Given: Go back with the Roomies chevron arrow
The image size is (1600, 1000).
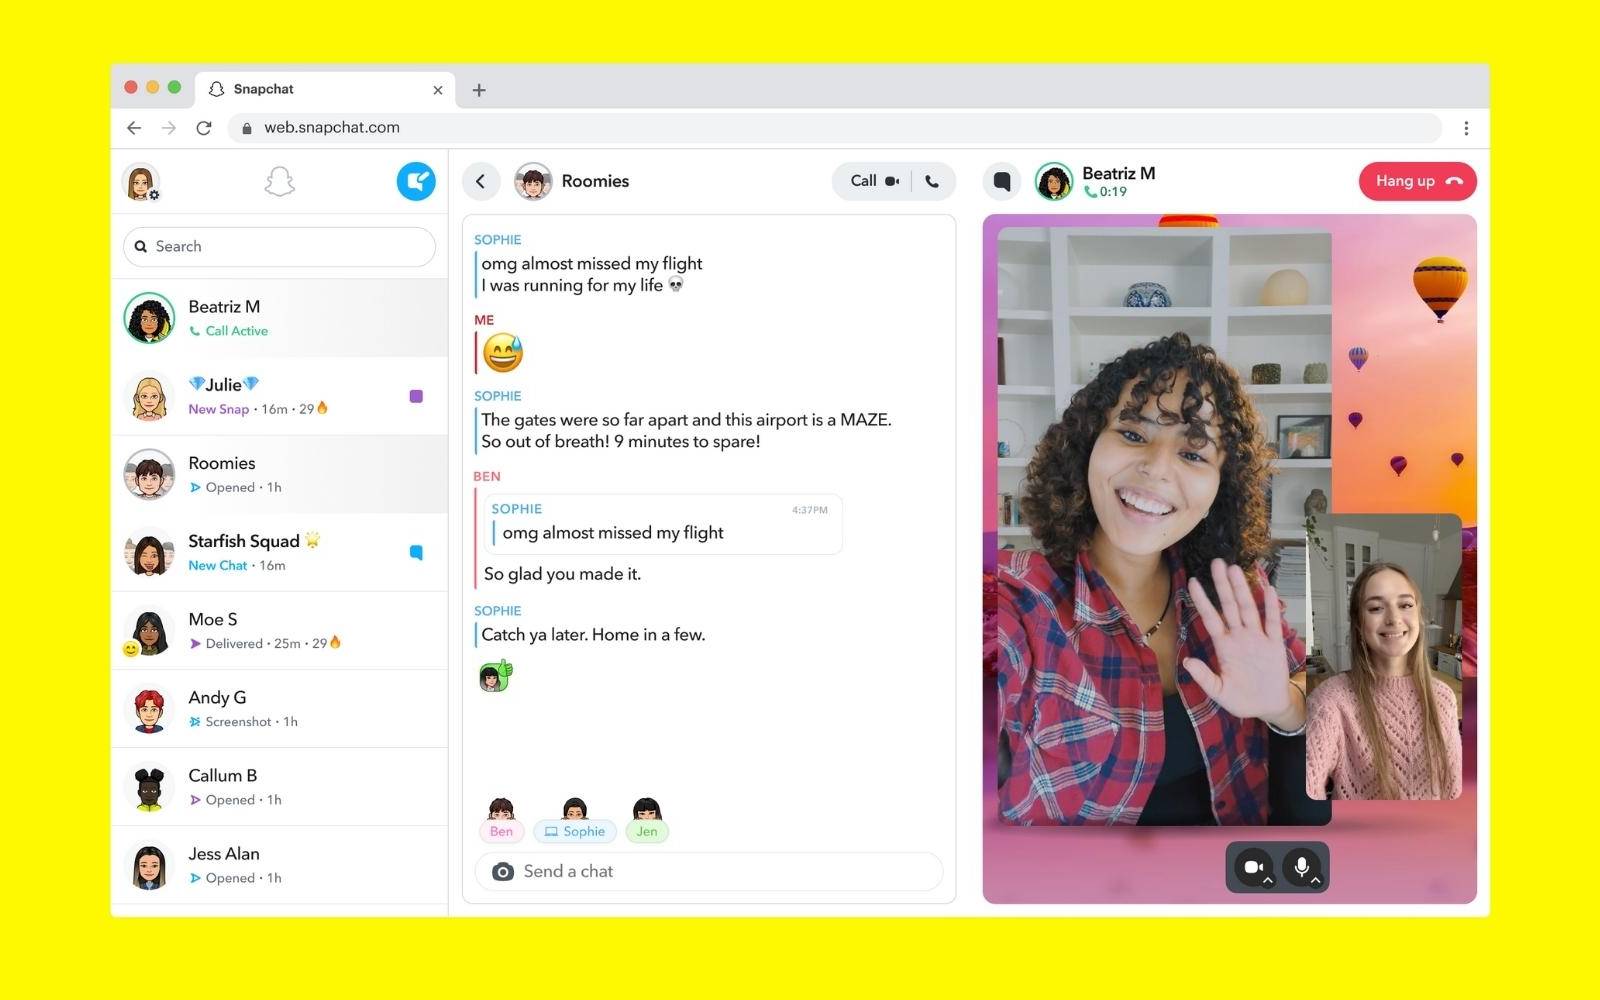Looking at the screenshot, I should (x=481, y=181).
